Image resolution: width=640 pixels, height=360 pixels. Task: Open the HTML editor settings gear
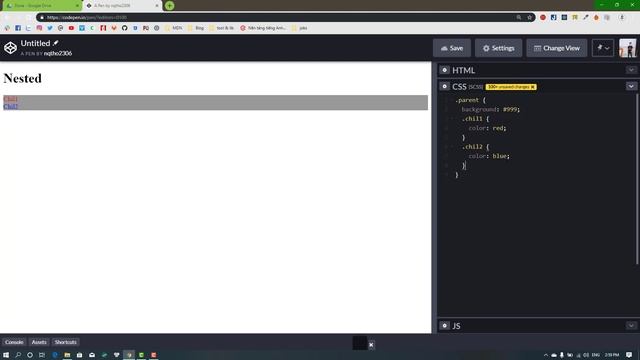click(x=444, y=70)
